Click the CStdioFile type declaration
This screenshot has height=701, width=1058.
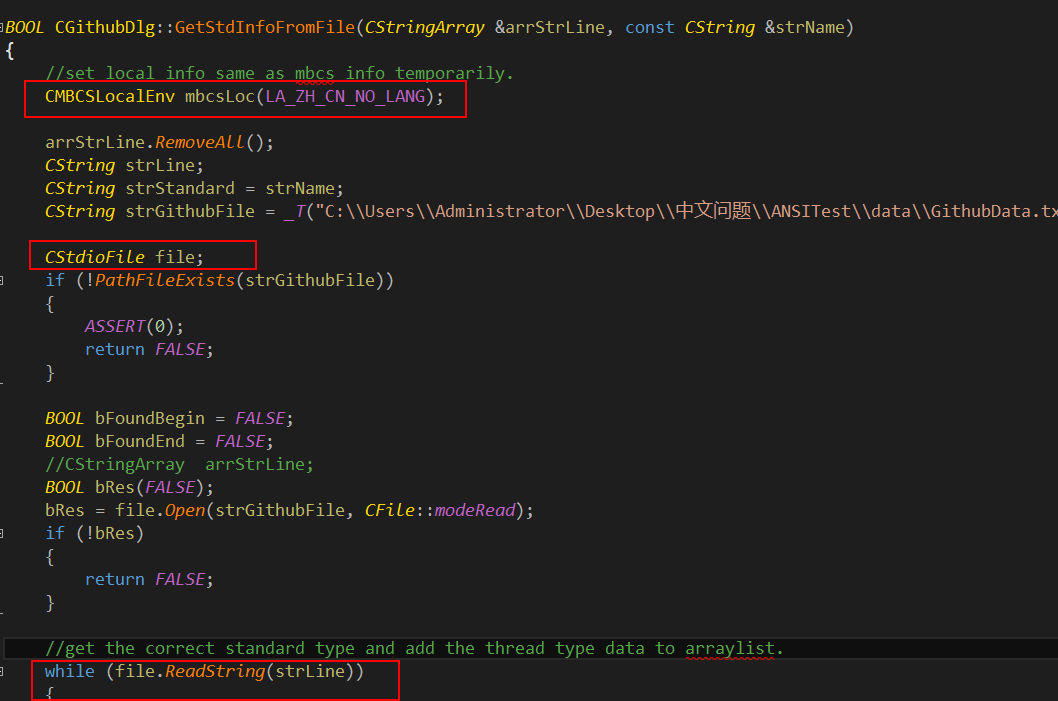point(95,257)
